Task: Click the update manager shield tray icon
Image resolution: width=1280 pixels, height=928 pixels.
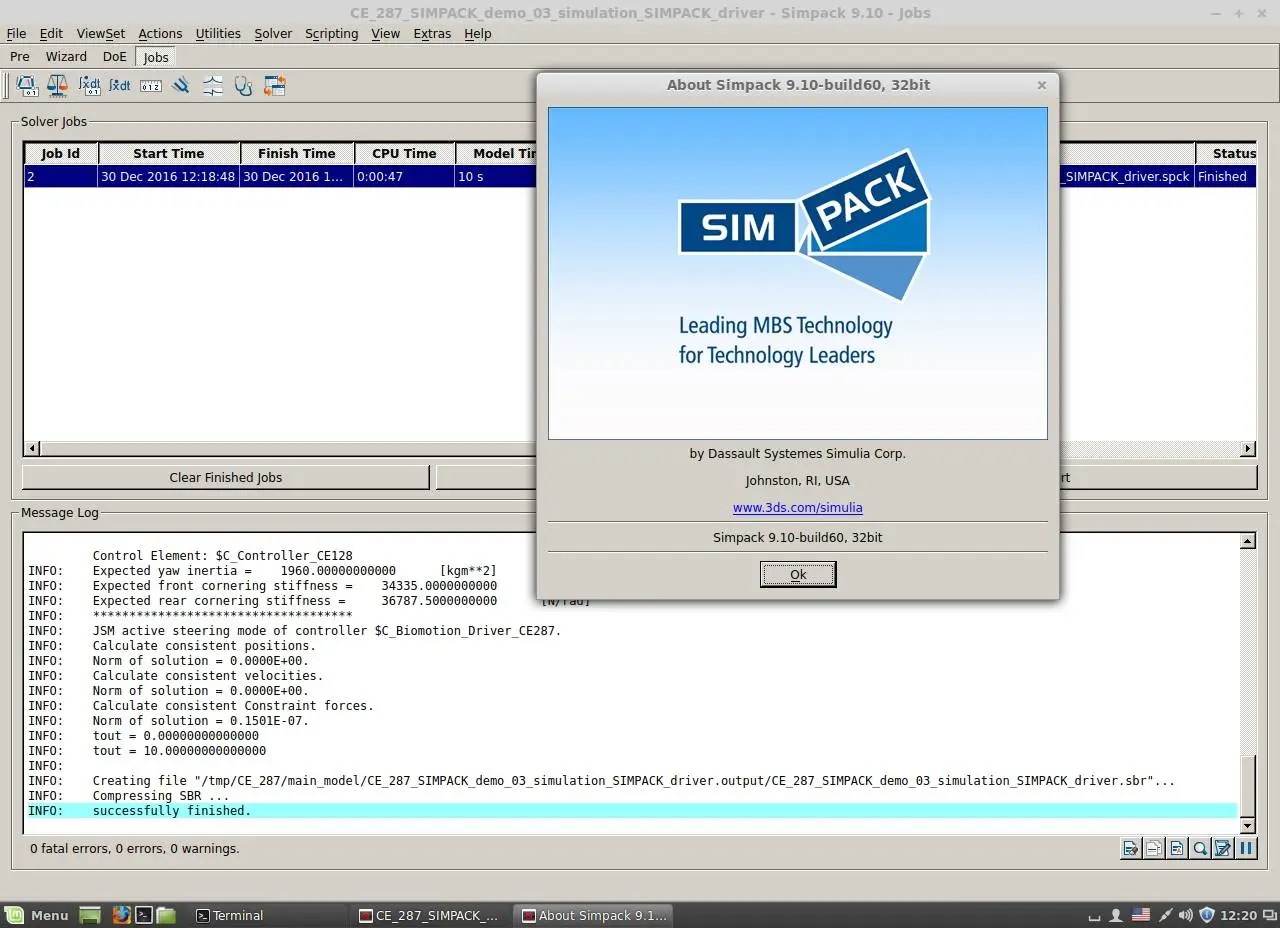Action: [x=1207, y=915]
